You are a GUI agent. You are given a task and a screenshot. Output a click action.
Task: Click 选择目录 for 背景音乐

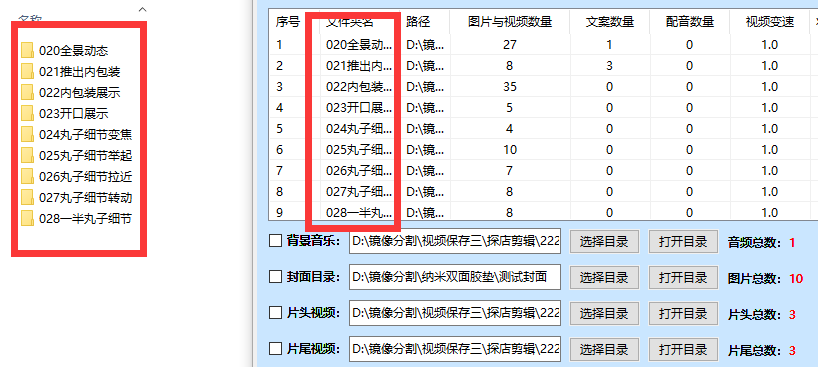[604, 241]
